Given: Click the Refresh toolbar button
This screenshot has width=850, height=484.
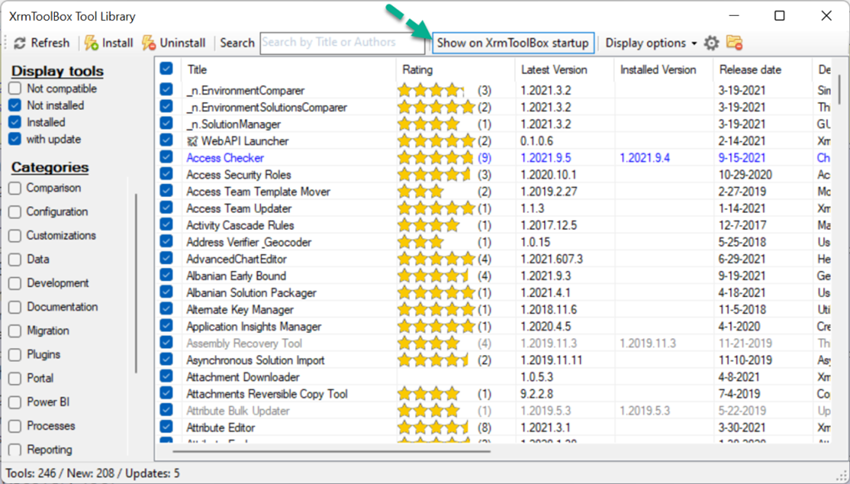Looking at the screenshot, I should coord(42,43).
